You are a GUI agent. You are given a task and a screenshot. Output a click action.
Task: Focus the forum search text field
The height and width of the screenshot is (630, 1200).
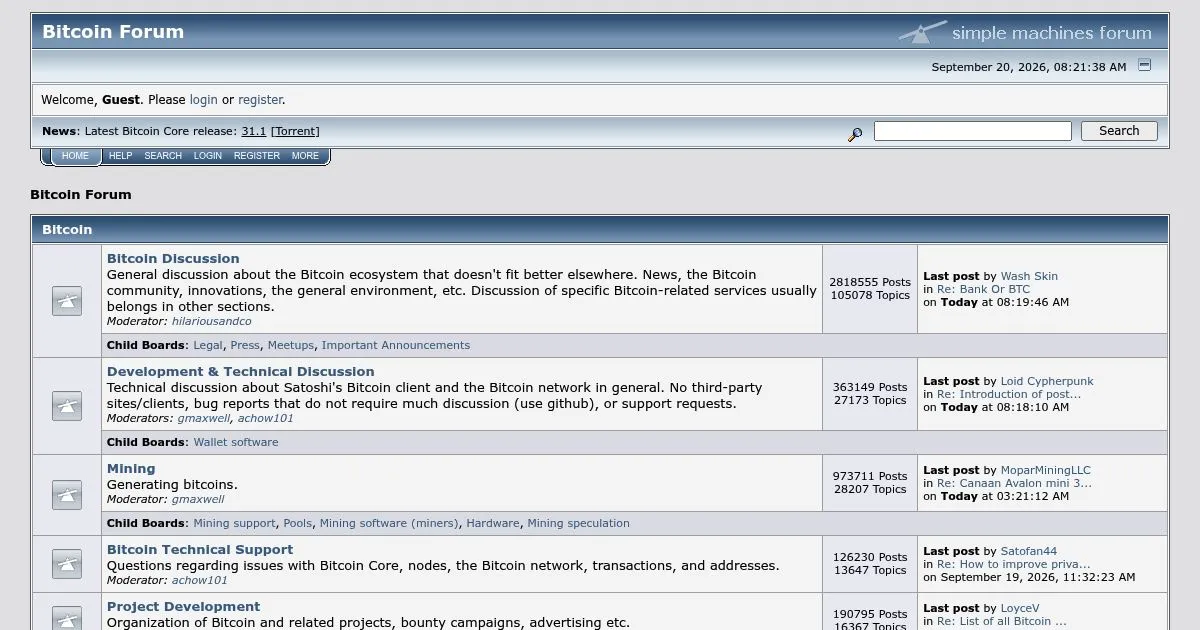[973, 131]
